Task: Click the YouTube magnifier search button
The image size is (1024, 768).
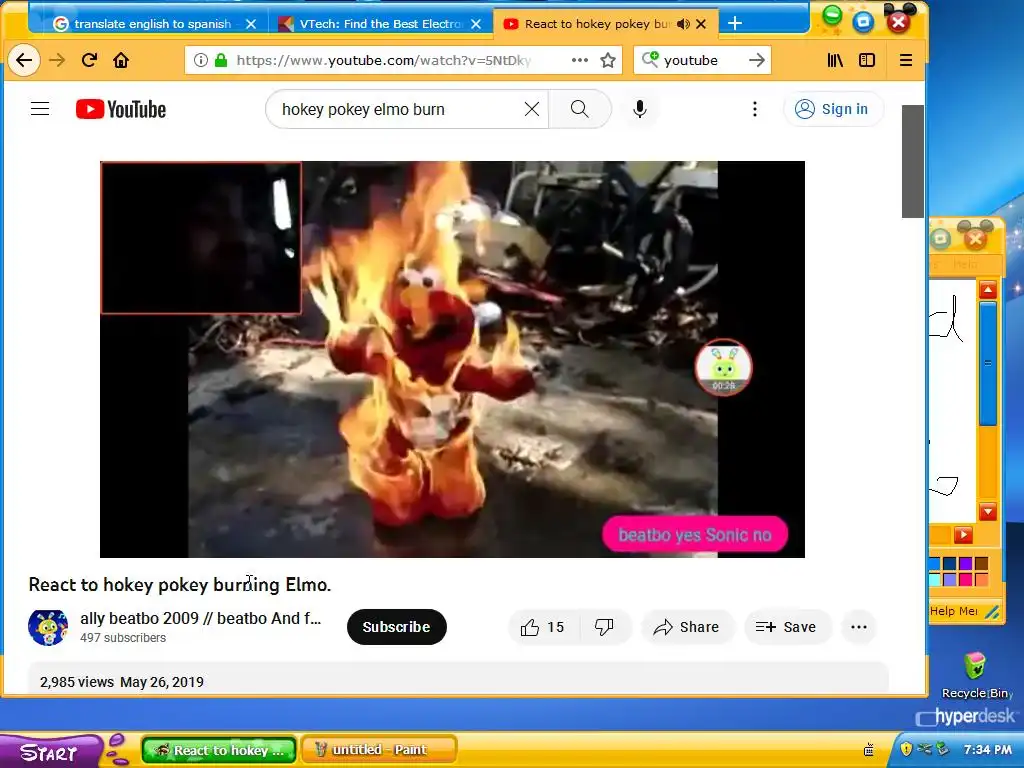Action: tap(580, 109)
